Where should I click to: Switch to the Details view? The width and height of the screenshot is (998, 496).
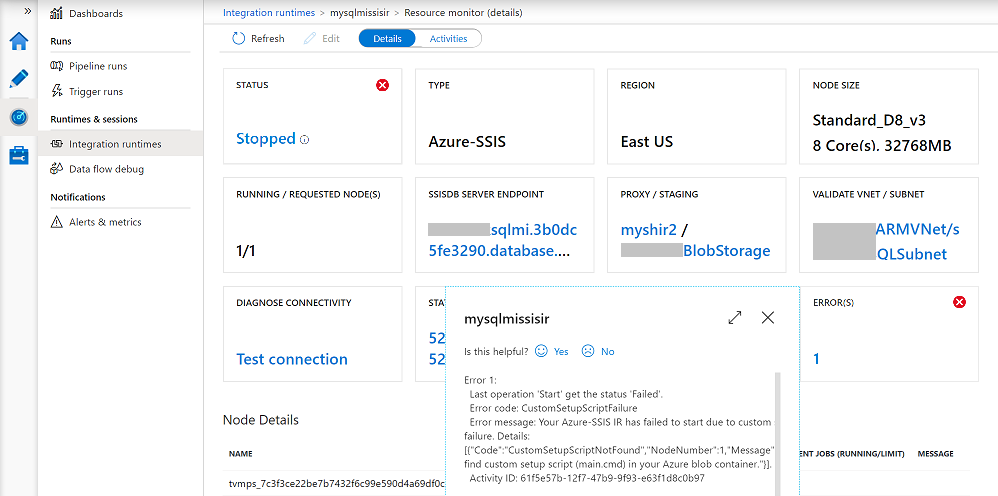click(387, 39)
